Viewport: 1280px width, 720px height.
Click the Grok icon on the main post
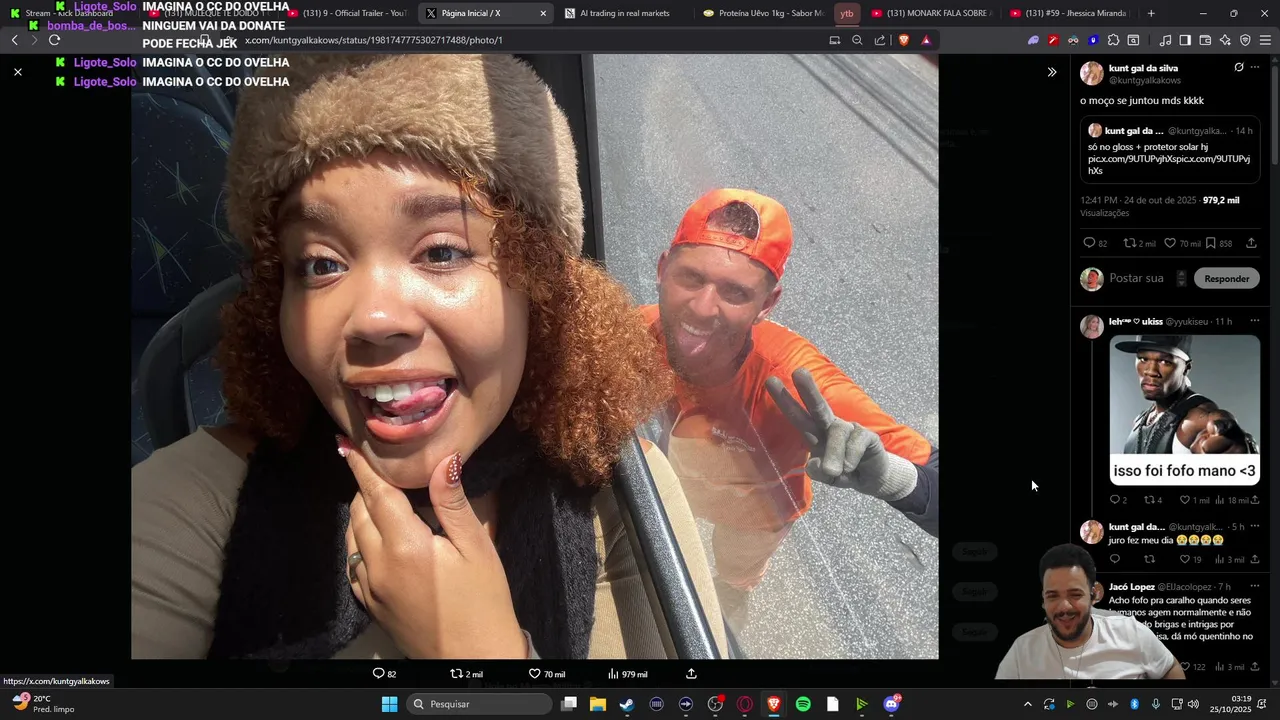point(1238,67)
